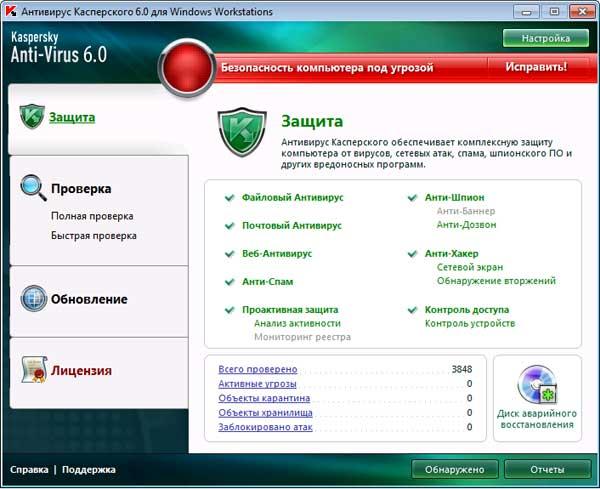600x489 pixels.
Task: Open Файловый Антивирус component
Action: 293,198
